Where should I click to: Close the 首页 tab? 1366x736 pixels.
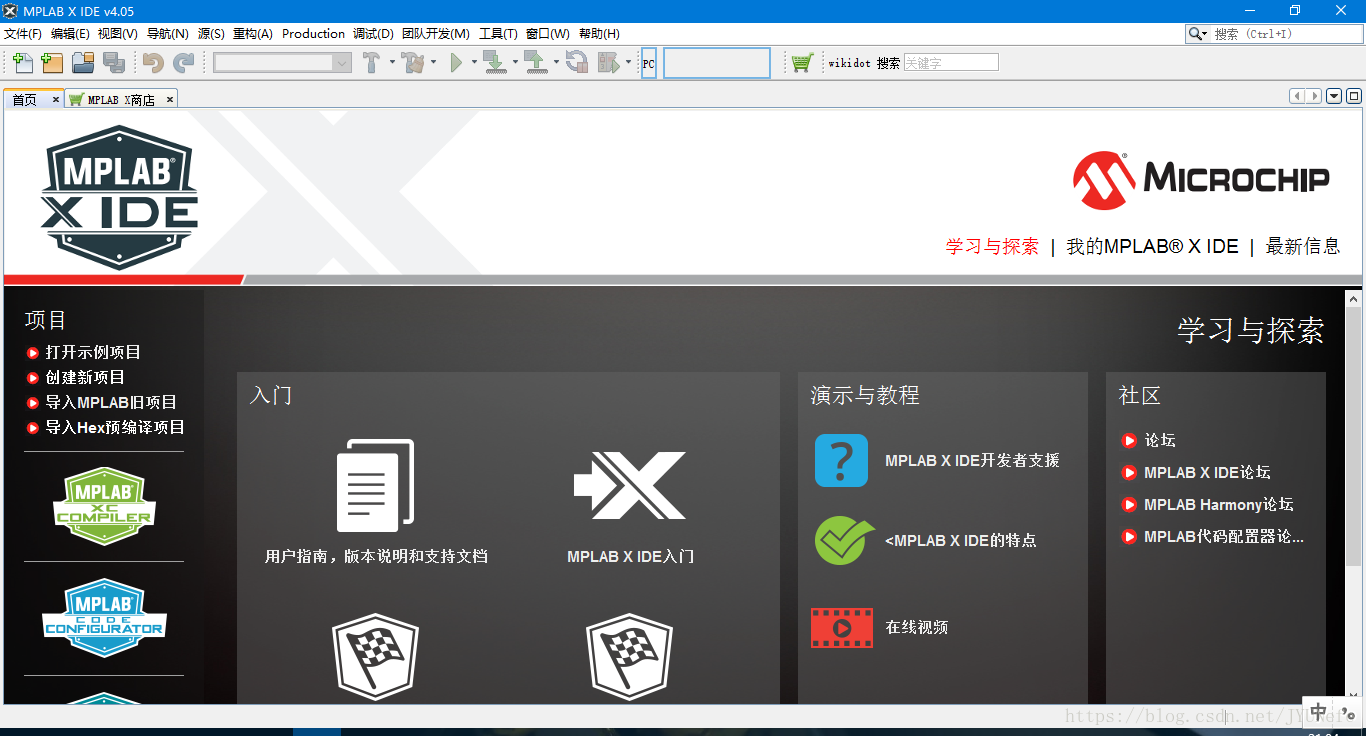click(56, 99)
